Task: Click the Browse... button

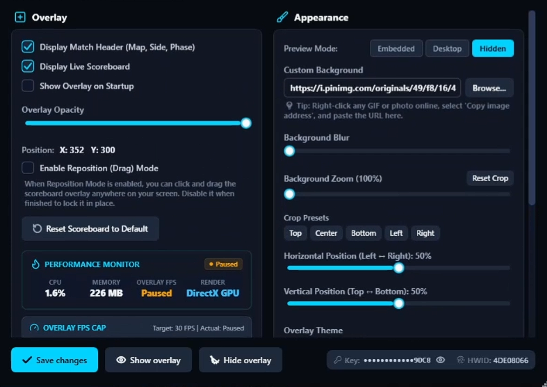Action: [x=489, y=88]
